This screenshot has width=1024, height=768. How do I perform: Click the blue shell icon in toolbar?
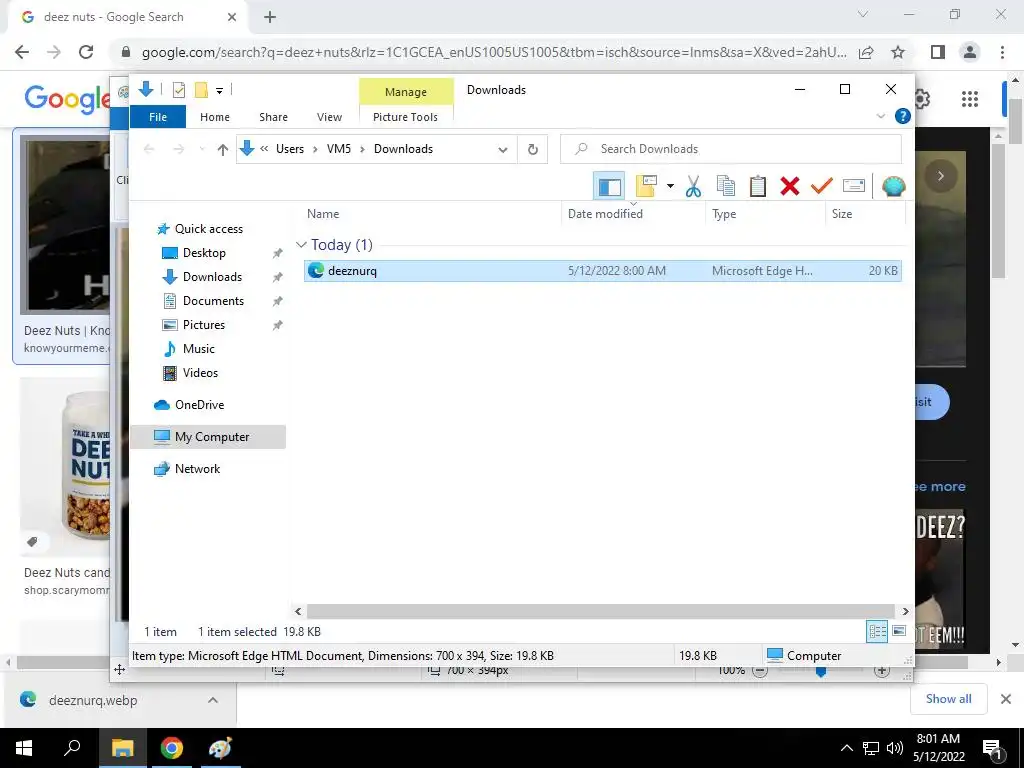tap(893, 186)
